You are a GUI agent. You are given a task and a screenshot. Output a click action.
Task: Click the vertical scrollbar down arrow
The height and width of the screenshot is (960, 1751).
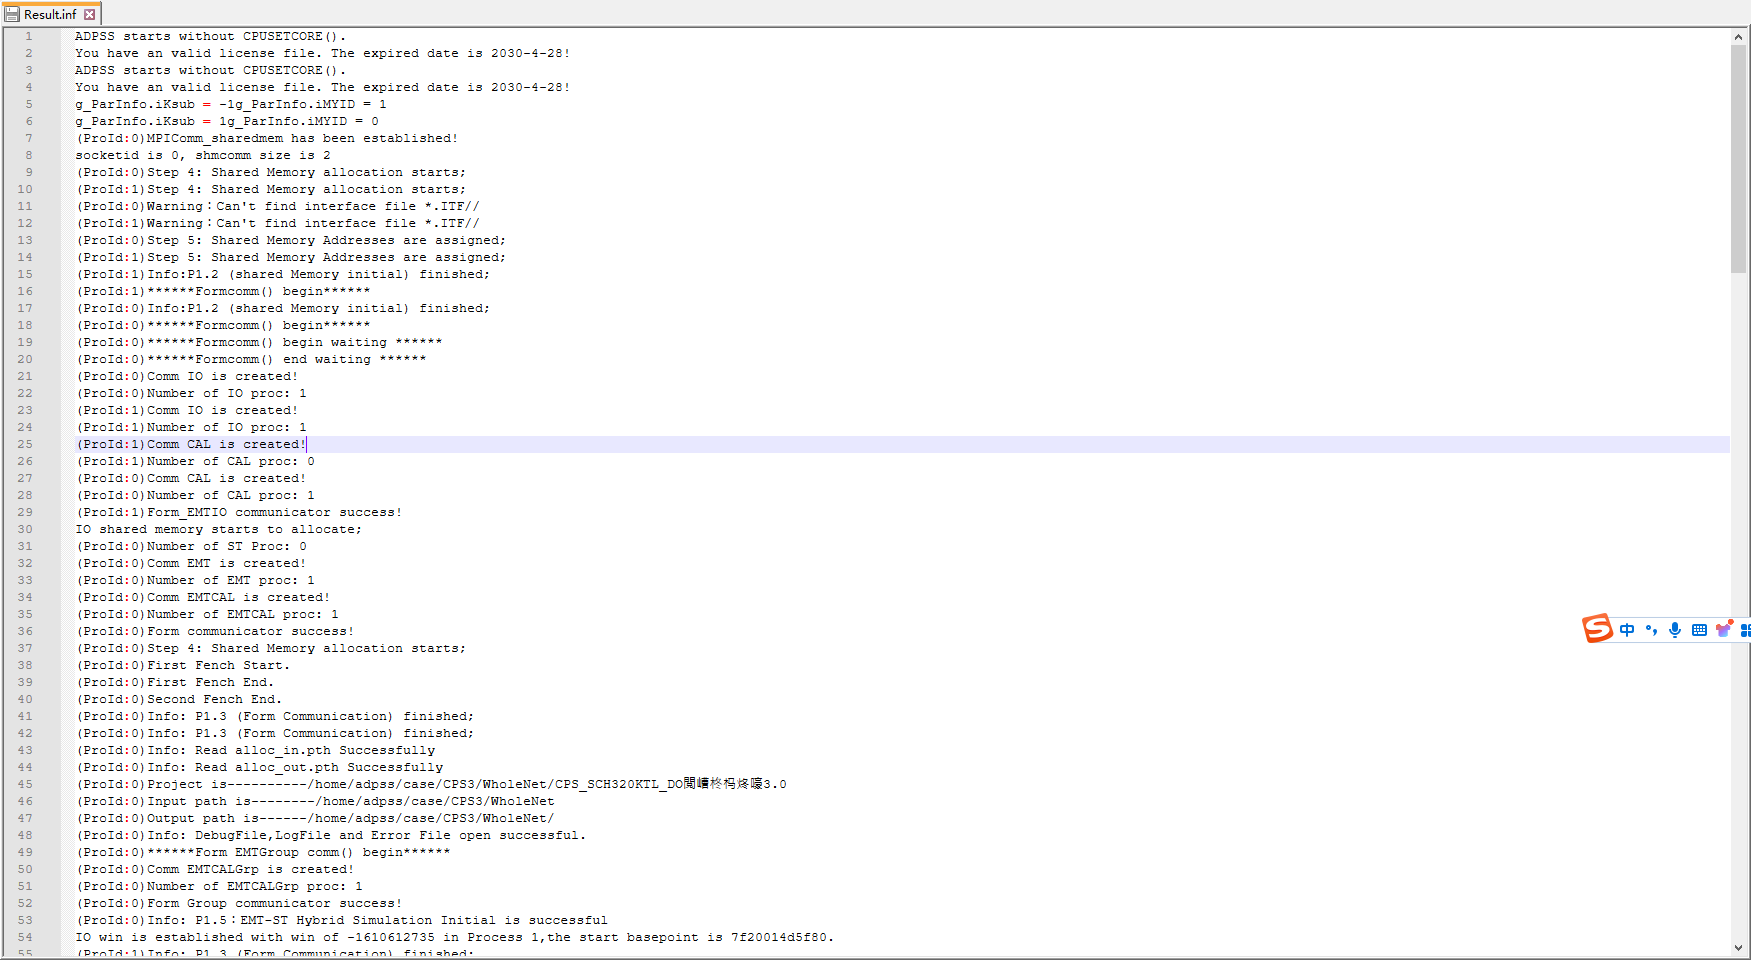[1739, 947]
